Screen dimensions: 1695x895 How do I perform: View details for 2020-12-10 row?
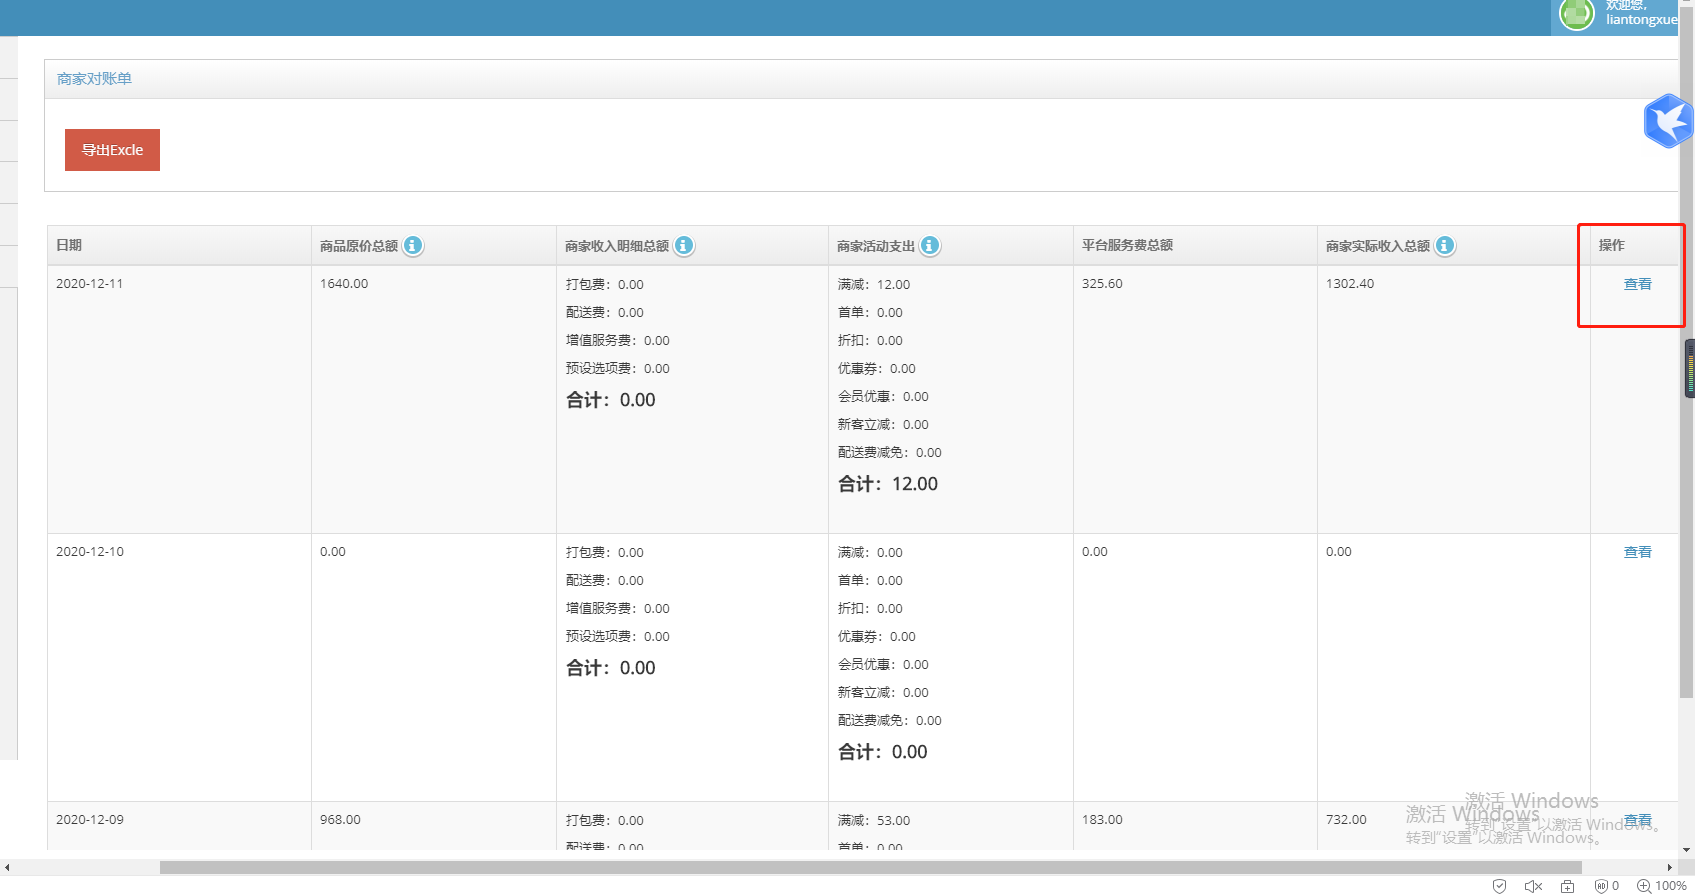1637,552
